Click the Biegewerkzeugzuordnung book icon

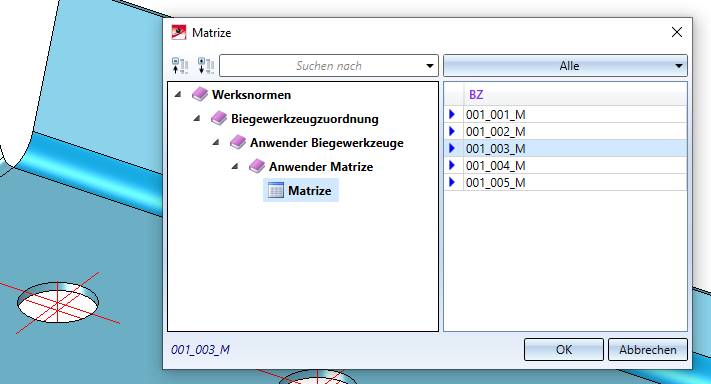tap(219, 119)
